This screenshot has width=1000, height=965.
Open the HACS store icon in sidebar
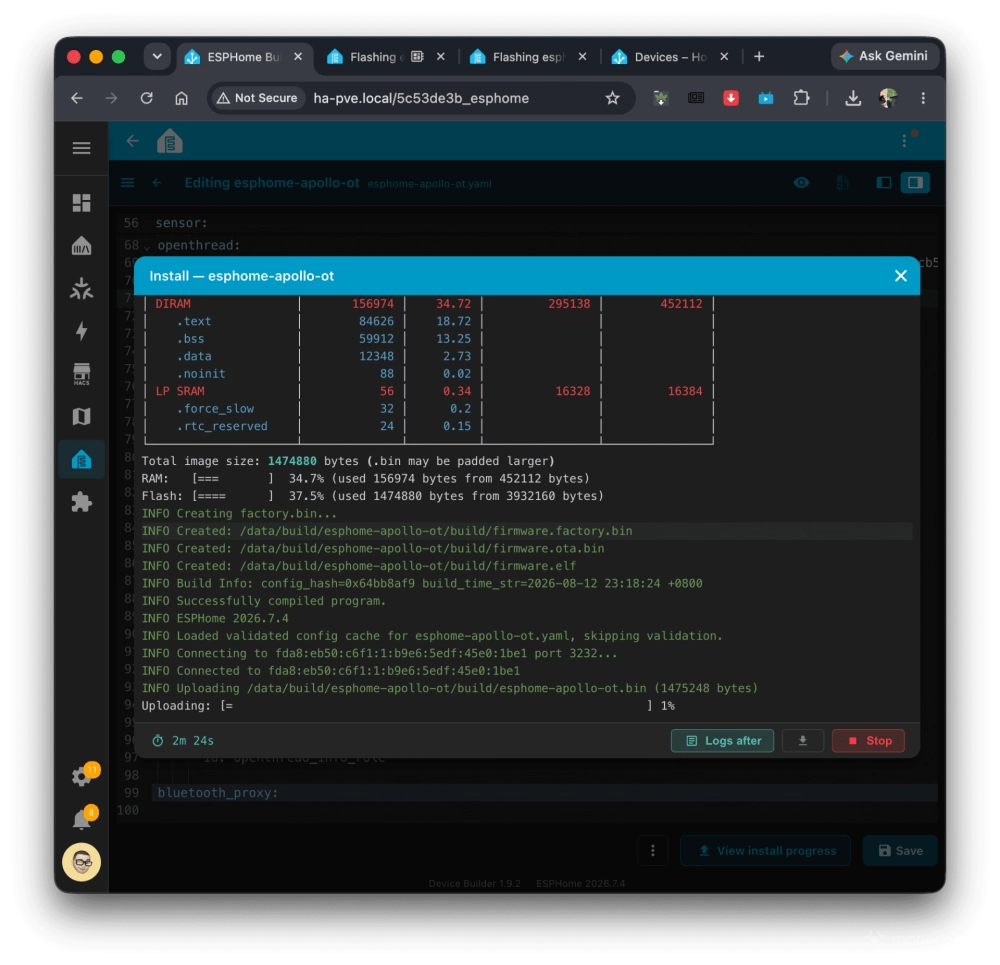[x=81, y=374]
